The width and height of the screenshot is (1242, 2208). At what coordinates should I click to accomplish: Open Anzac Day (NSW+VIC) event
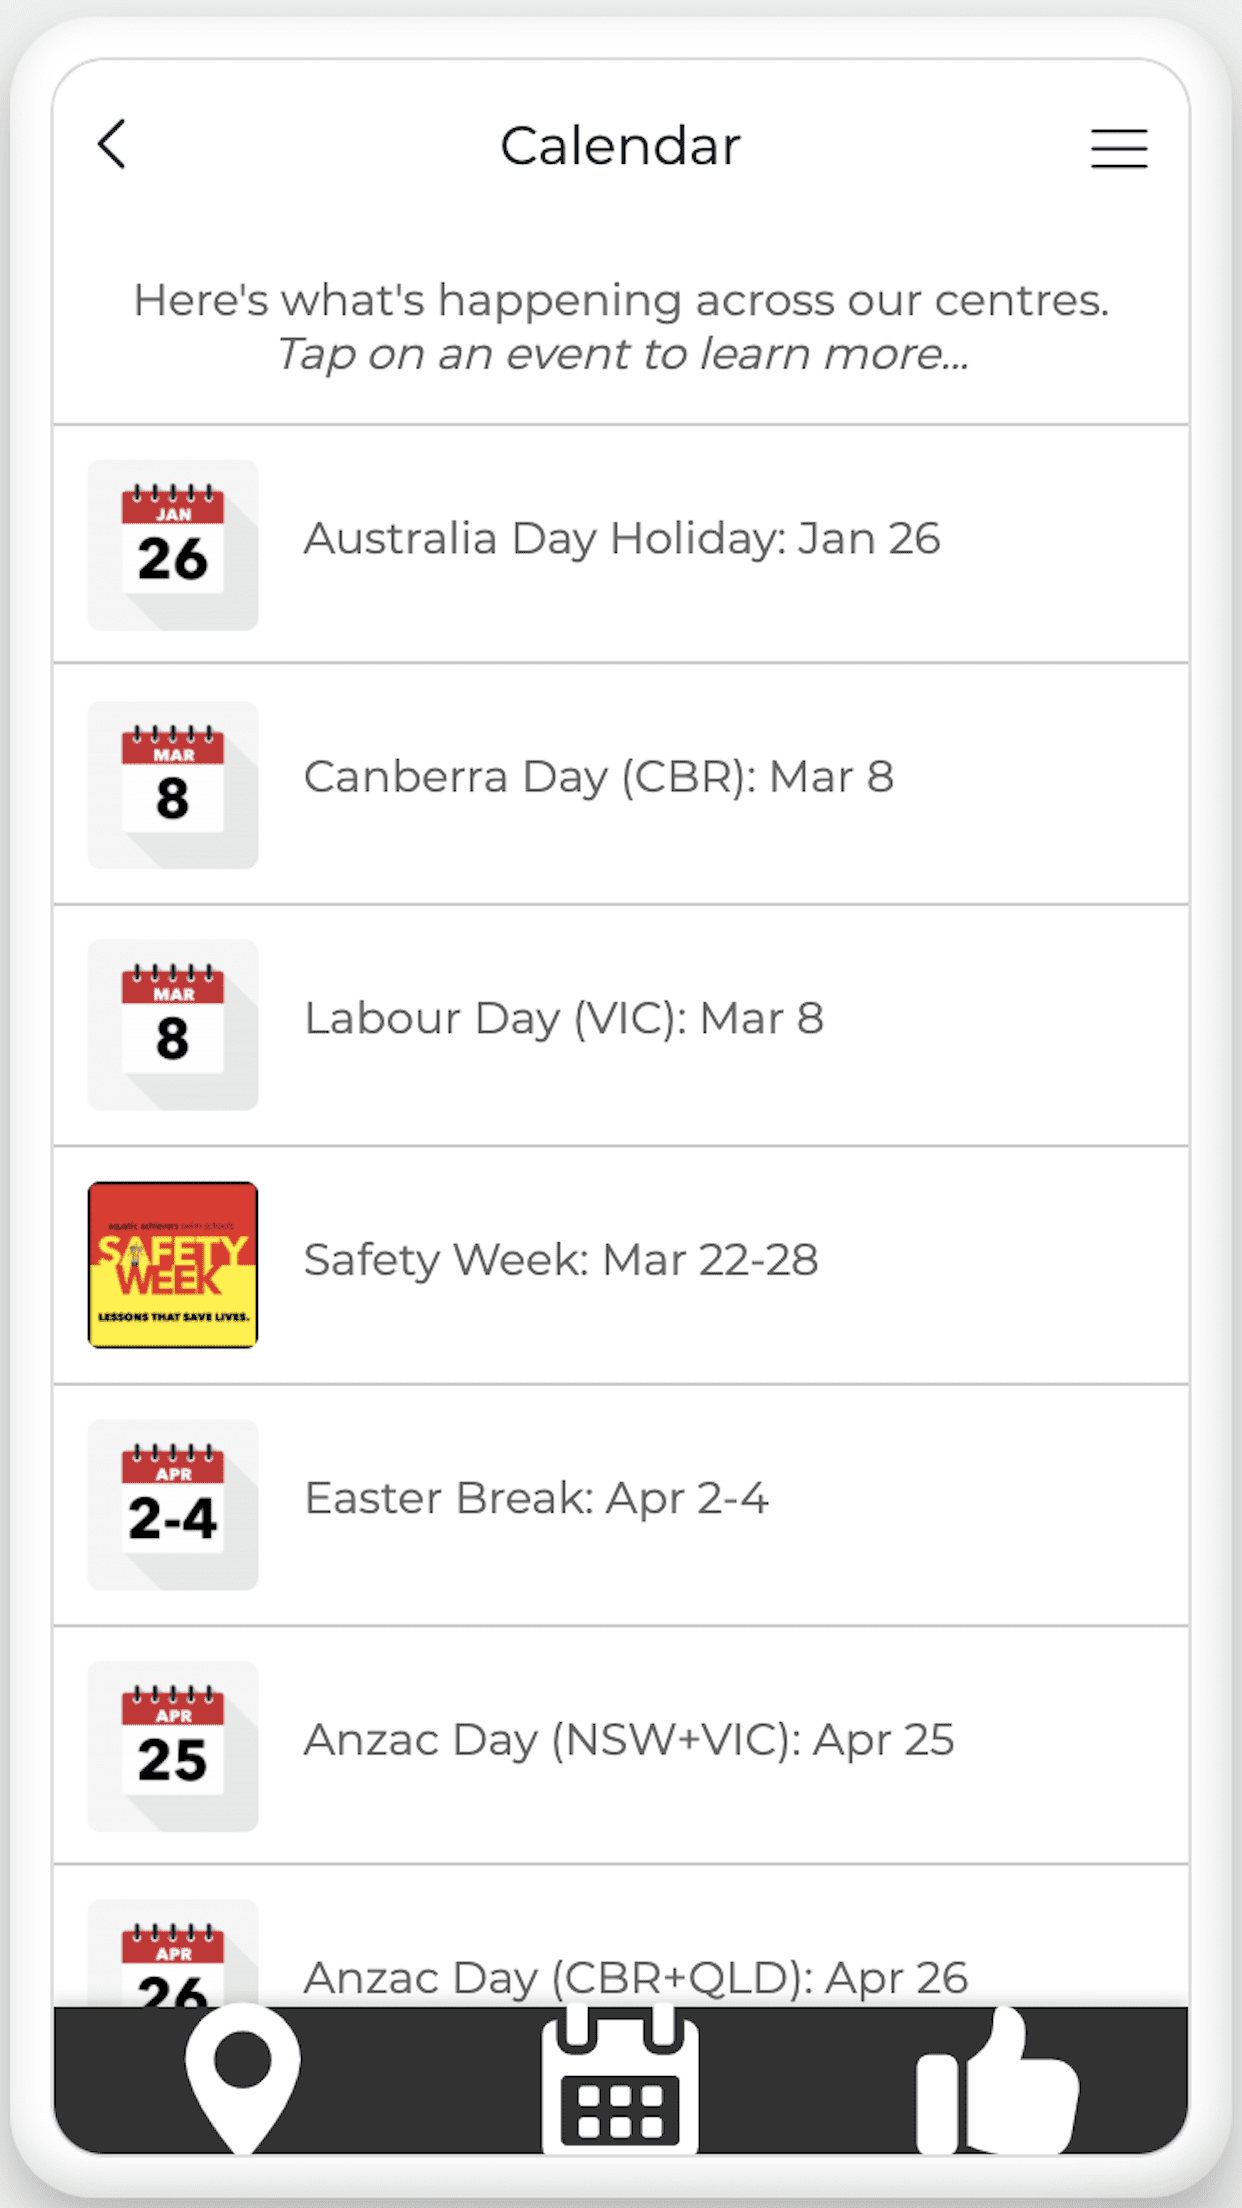[x=628, y=1741]
